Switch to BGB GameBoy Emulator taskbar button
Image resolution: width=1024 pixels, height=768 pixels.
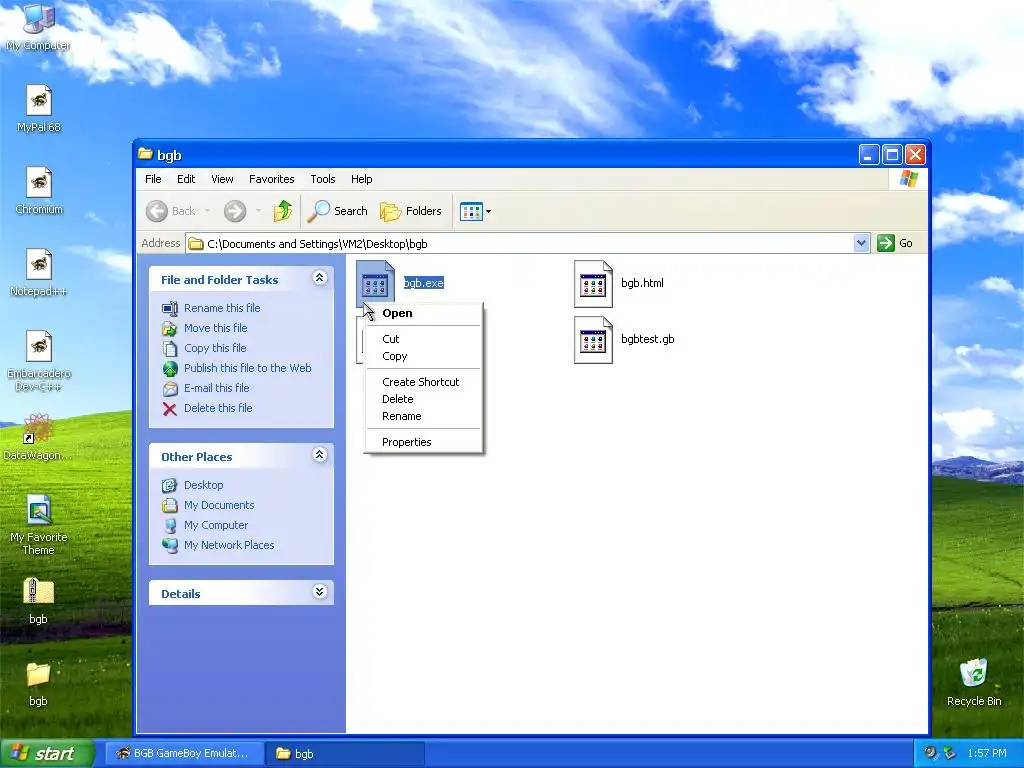(x=184, y=754)
